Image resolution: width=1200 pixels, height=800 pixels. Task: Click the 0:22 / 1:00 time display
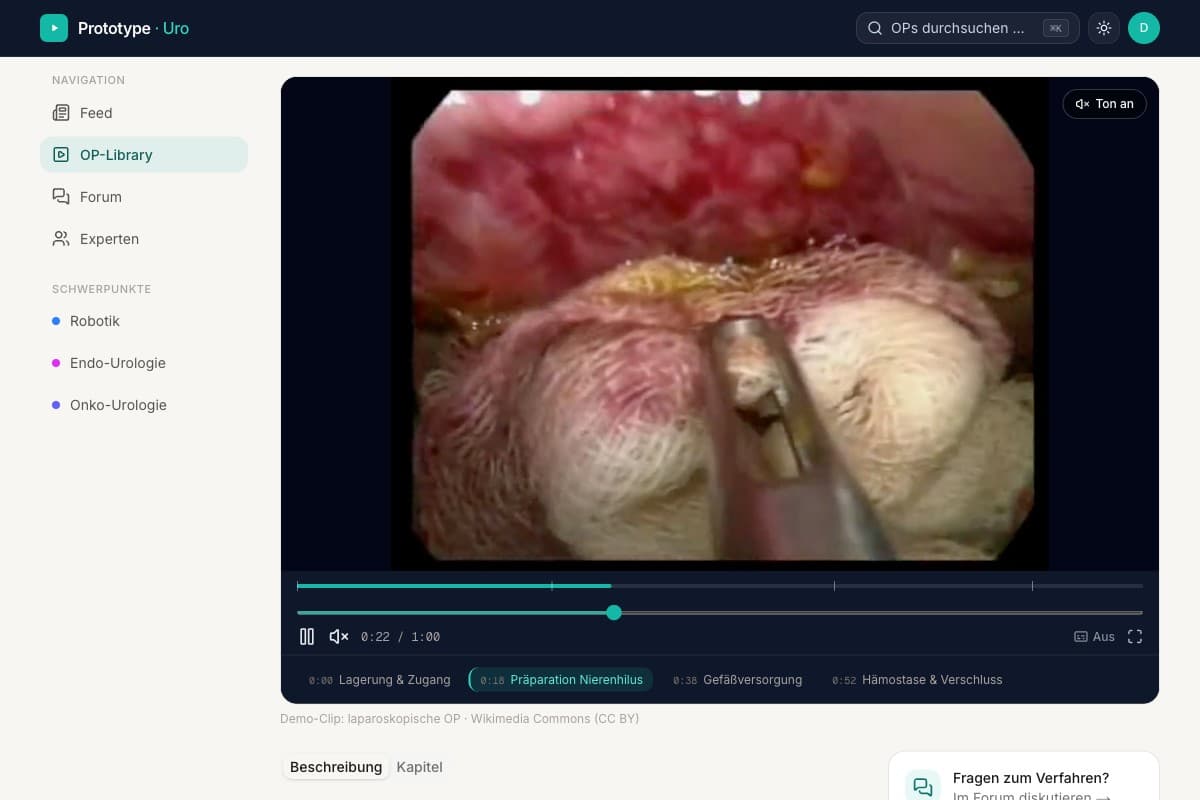400,637
